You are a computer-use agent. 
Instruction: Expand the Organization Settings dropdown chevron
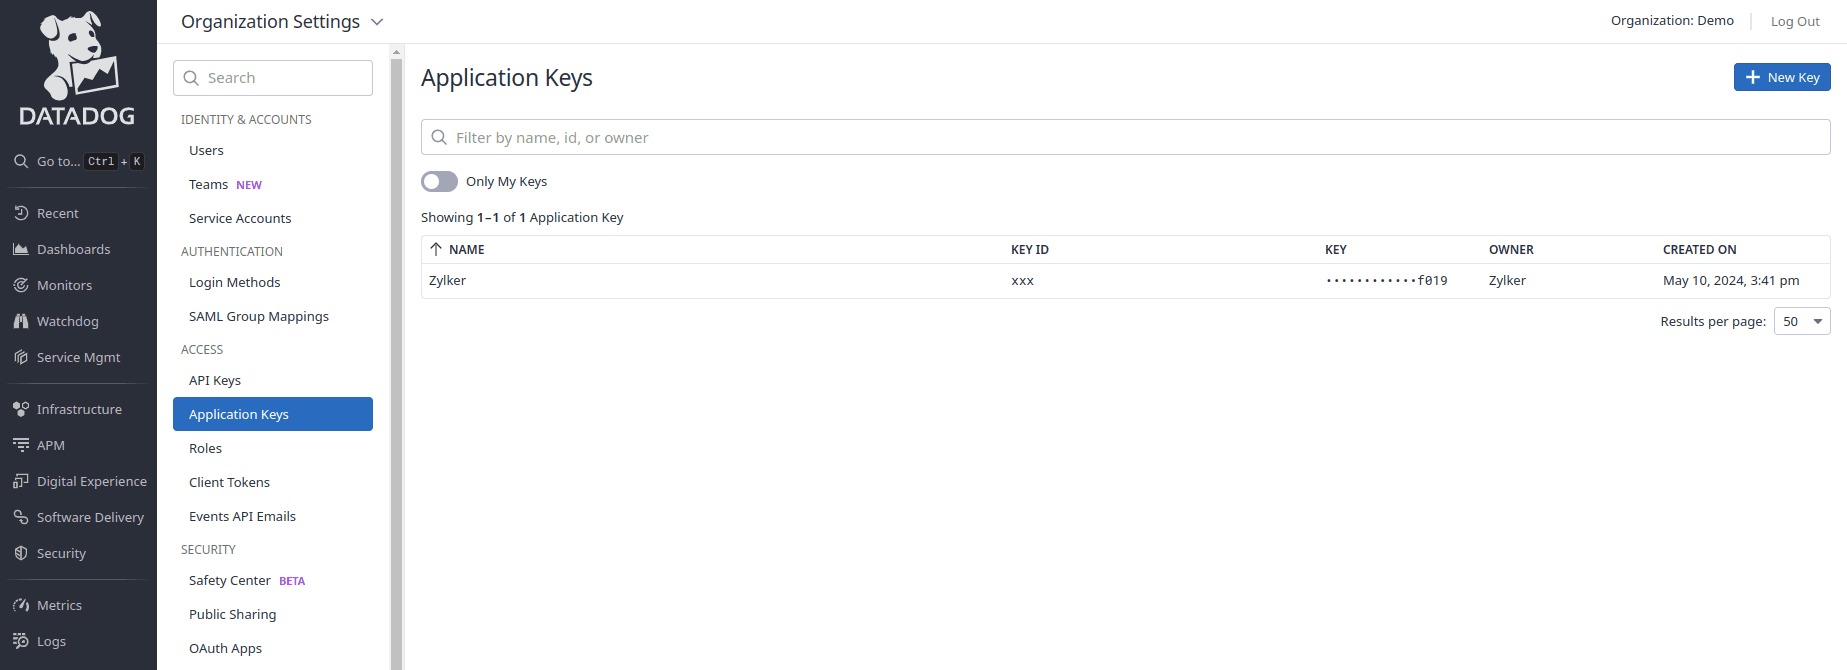[377, 22]
